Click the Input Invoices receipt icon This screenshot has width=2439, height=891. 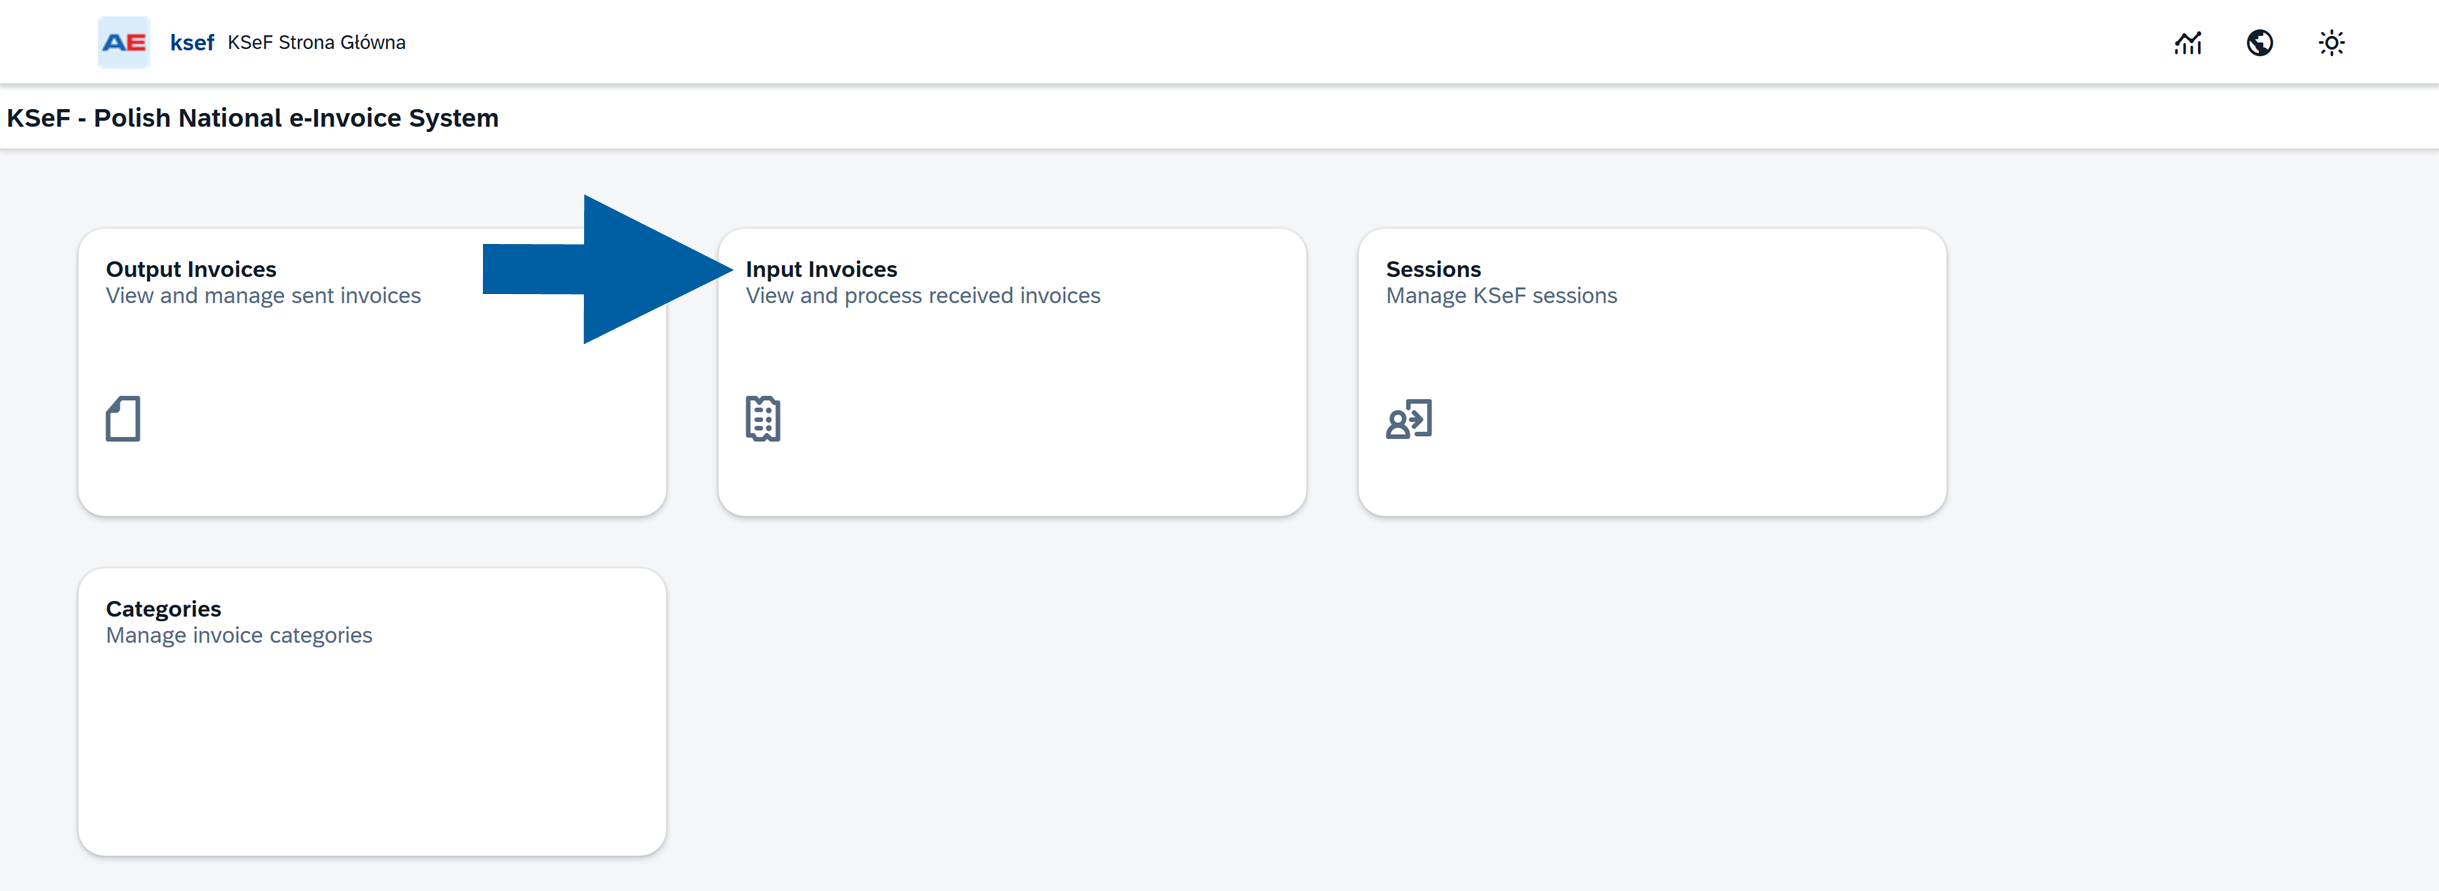[763, 419]
